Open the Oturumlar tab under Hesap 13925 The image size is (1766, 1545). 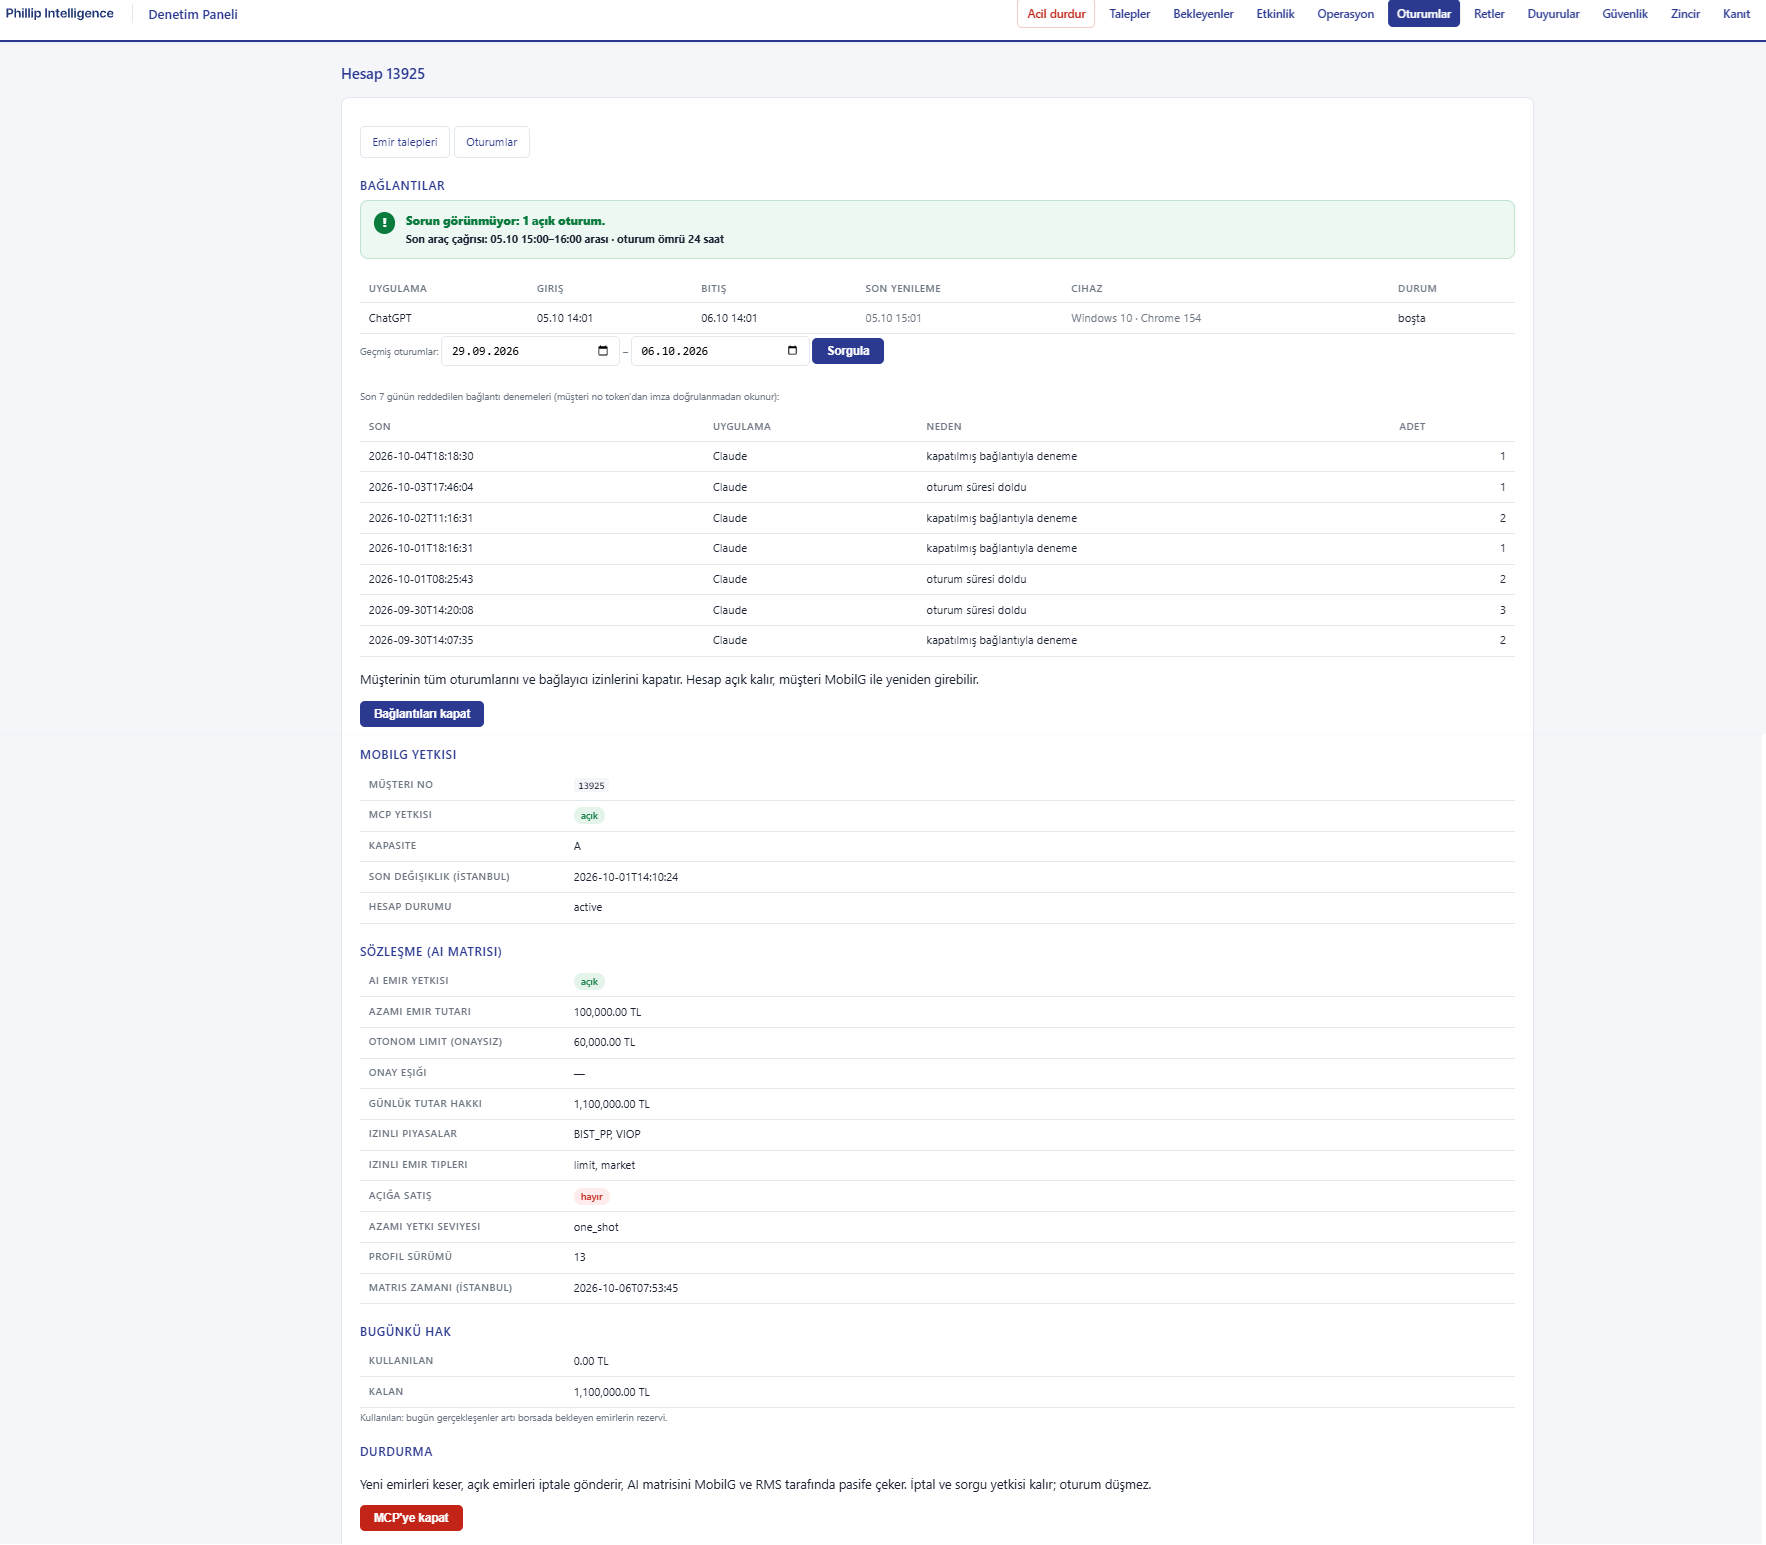(491, 142)
